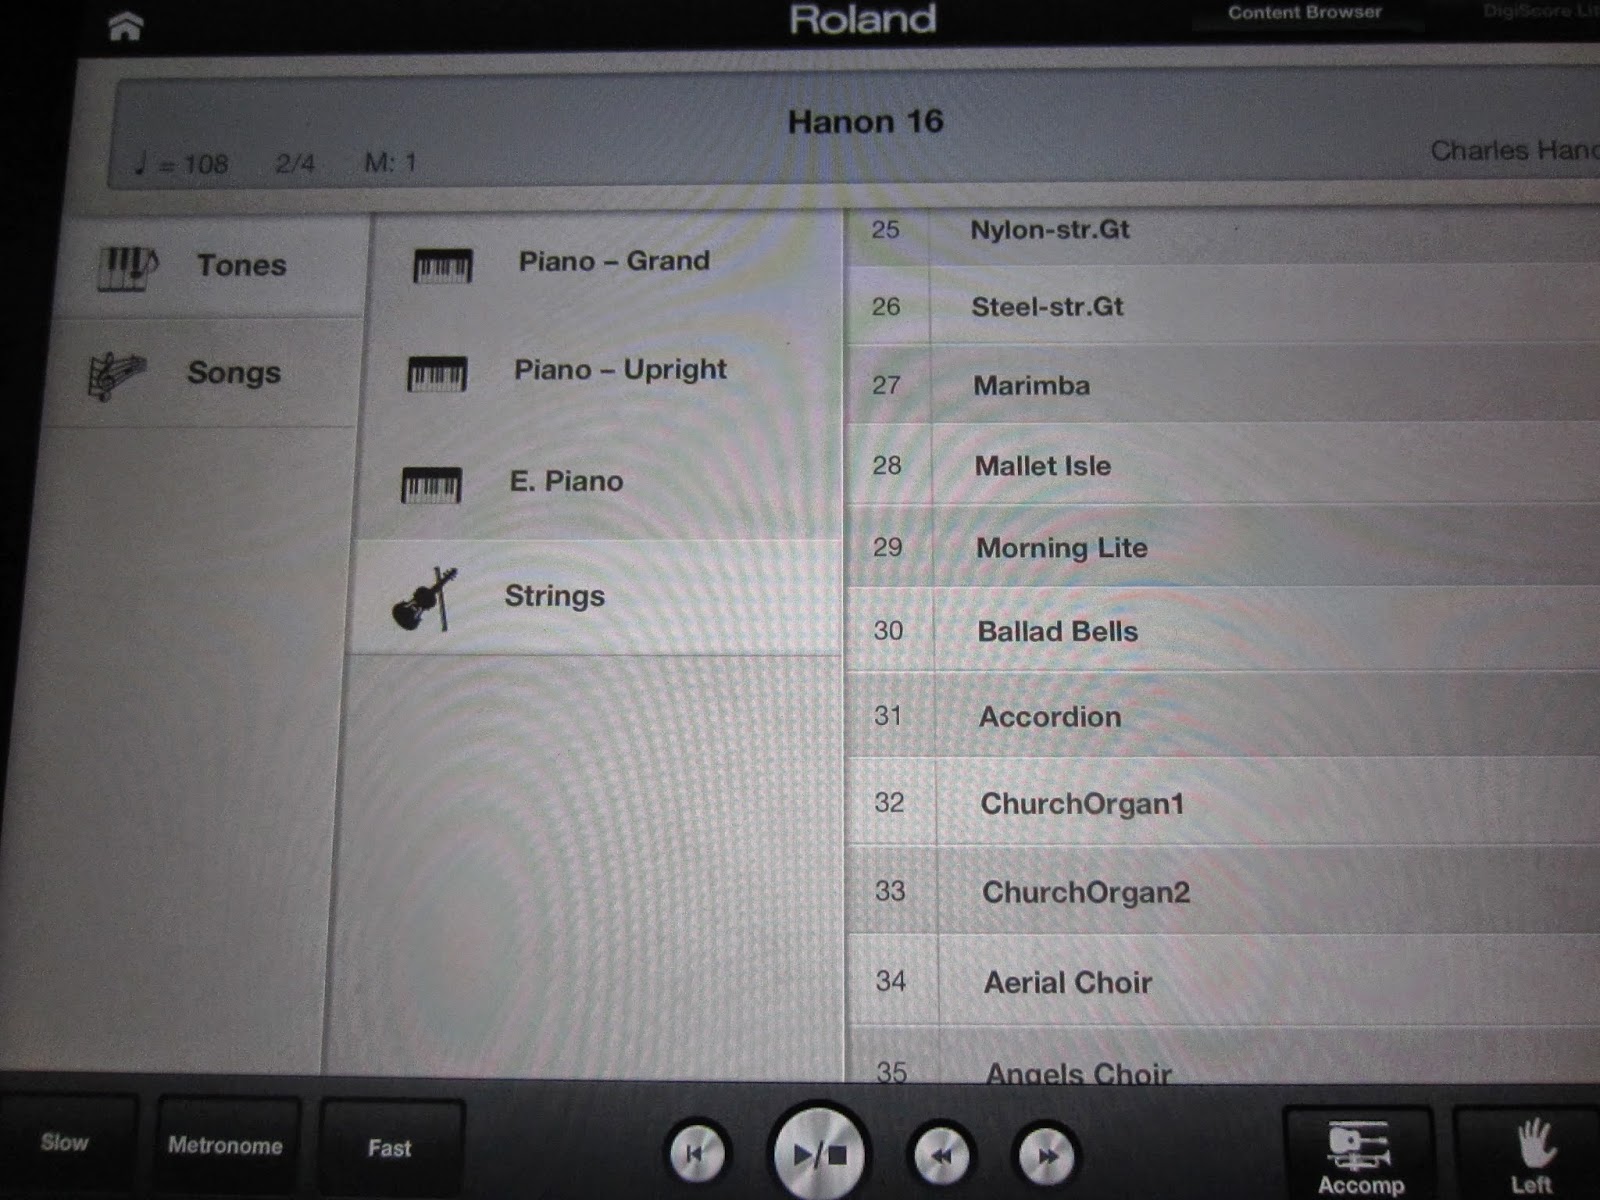Image resolution: width=1600 pixels, height=1200 pixels.
Task: Switch to the Songs category
Action: [203, 374]
